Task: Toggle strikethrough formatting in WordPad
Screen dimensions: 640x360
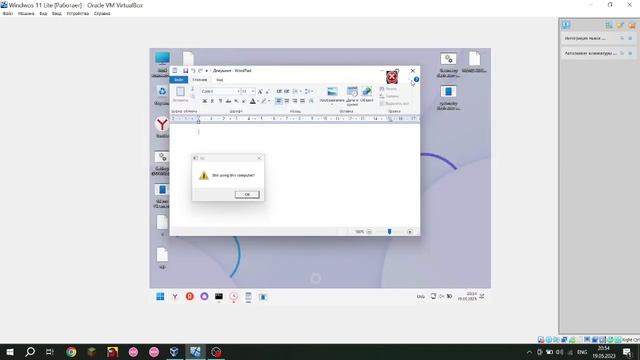Action: [x=228, y=101]
